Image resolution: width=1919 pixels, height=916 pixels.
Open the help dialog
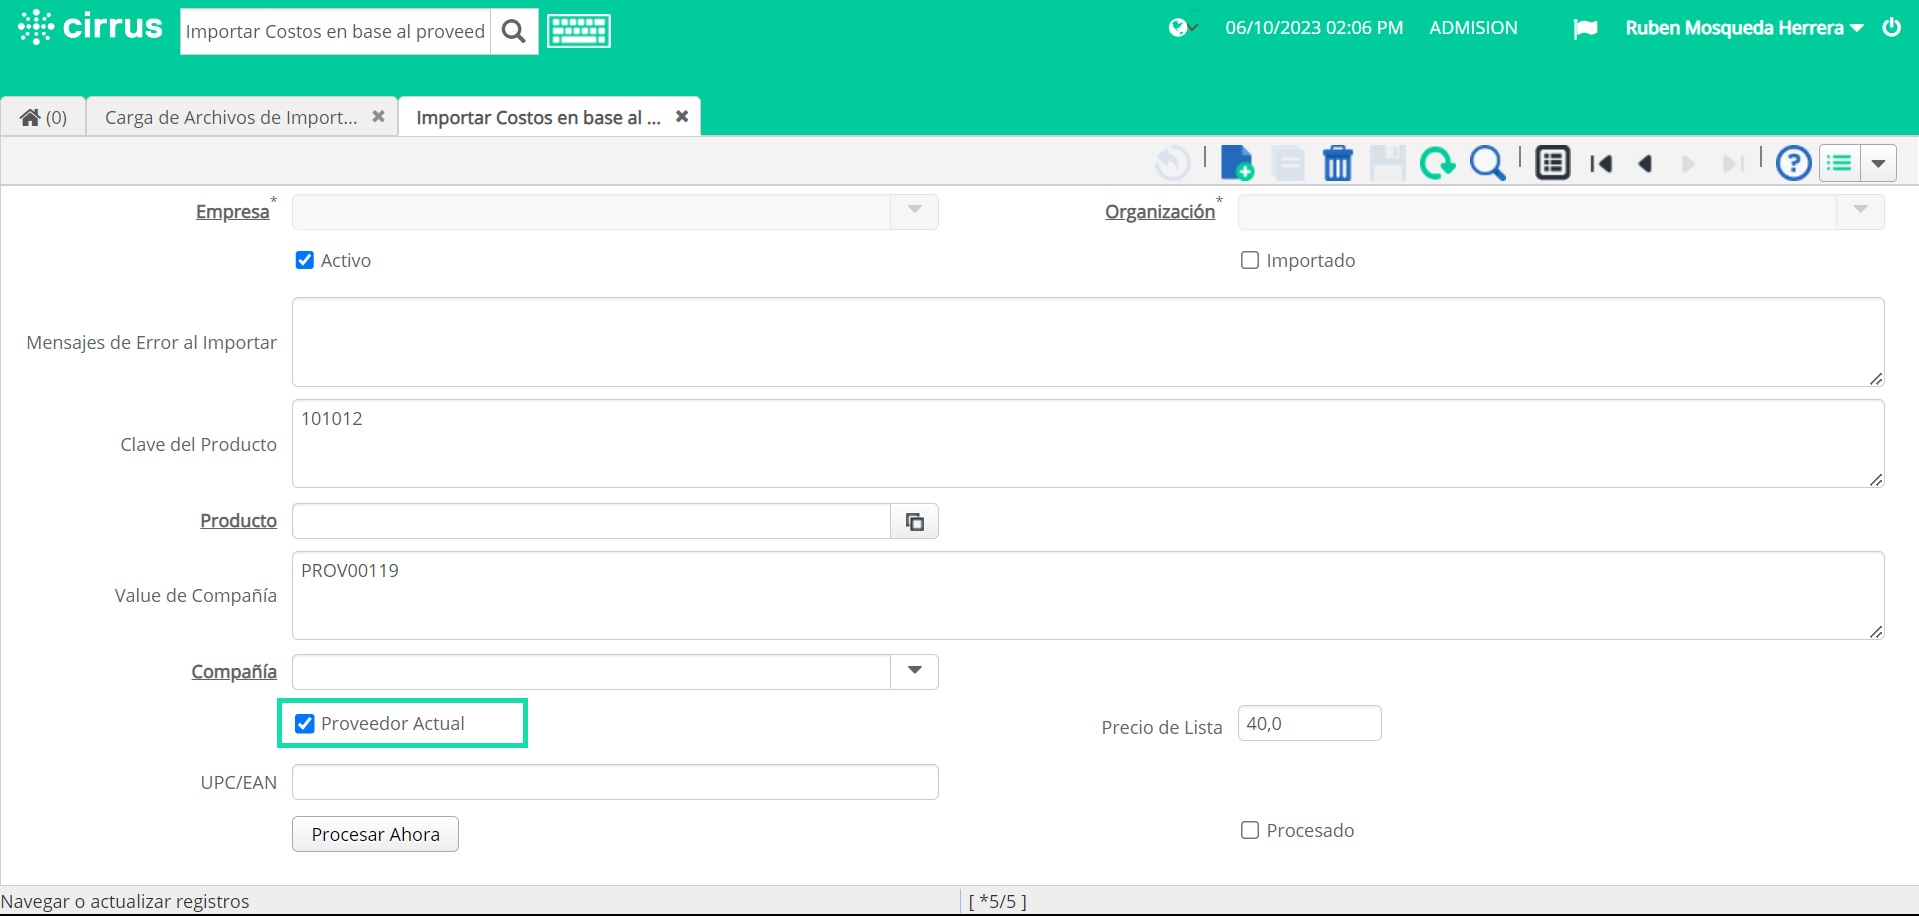coord(1792,163)
